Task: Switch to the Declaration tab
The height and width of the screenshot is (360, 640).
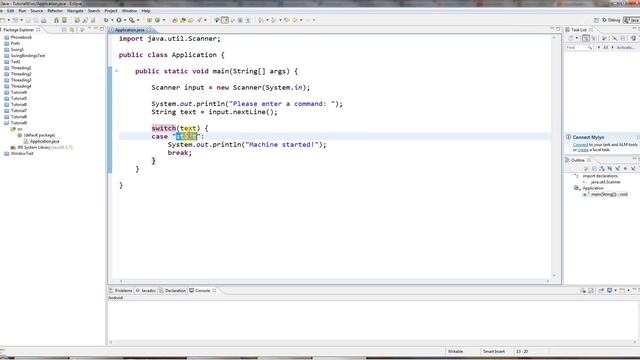Action: tap(172, 291)
